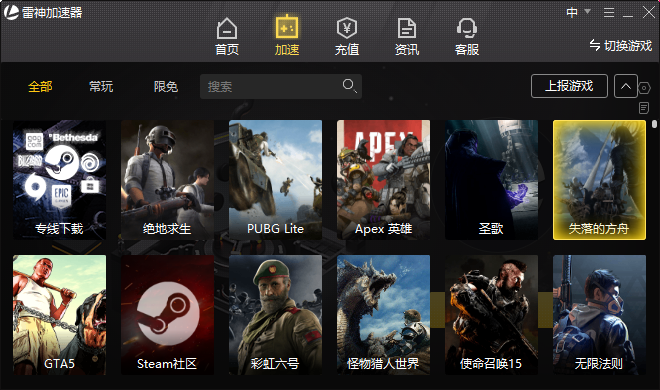Focus the 搜索 search field
The width and height of the screenshot is (660, 390).
pyautogui.click(x=281, y=86)
